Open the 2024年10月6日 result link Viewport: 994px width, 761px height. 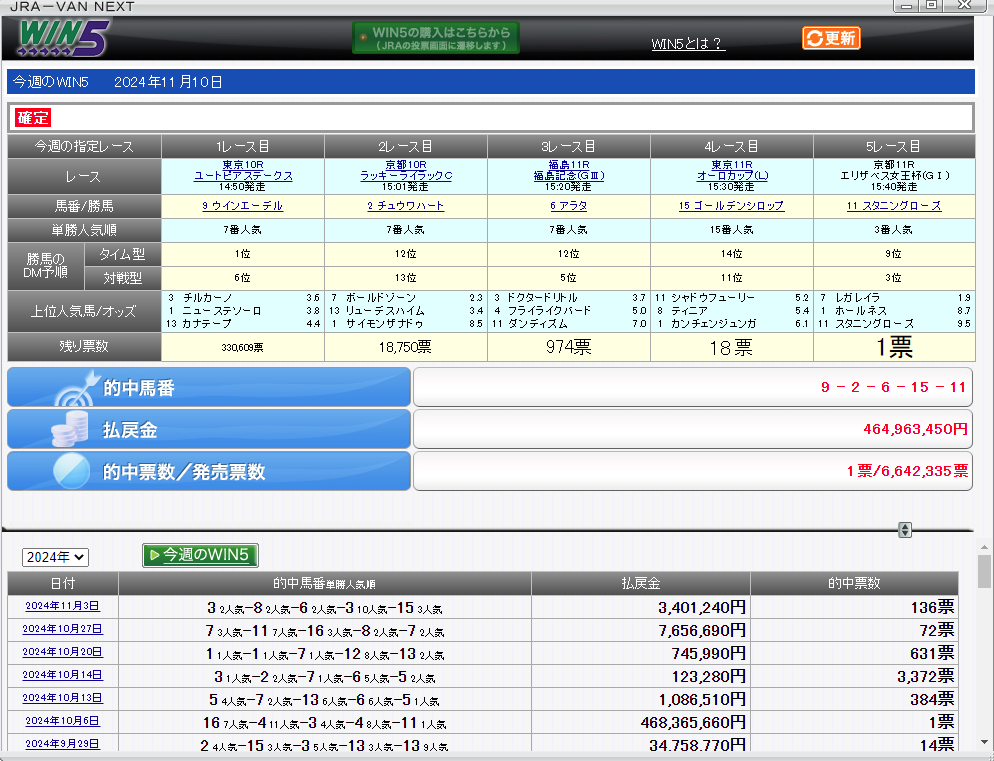coord(62,721)
